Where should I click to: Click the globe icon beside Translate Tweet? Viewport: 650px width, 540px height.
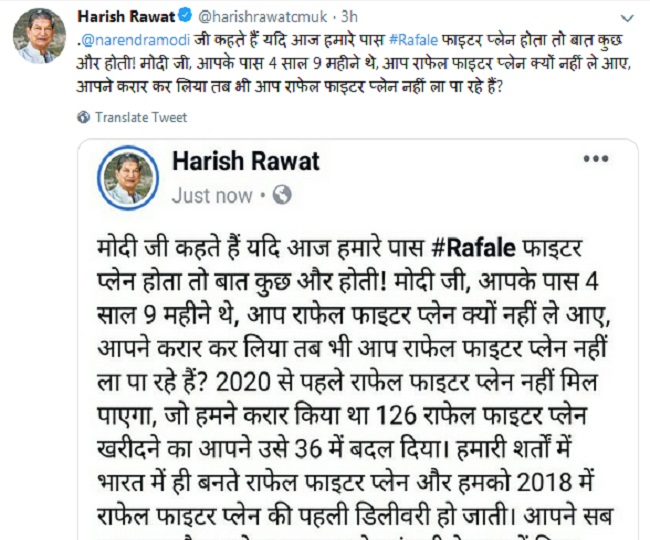click(83, 117)
